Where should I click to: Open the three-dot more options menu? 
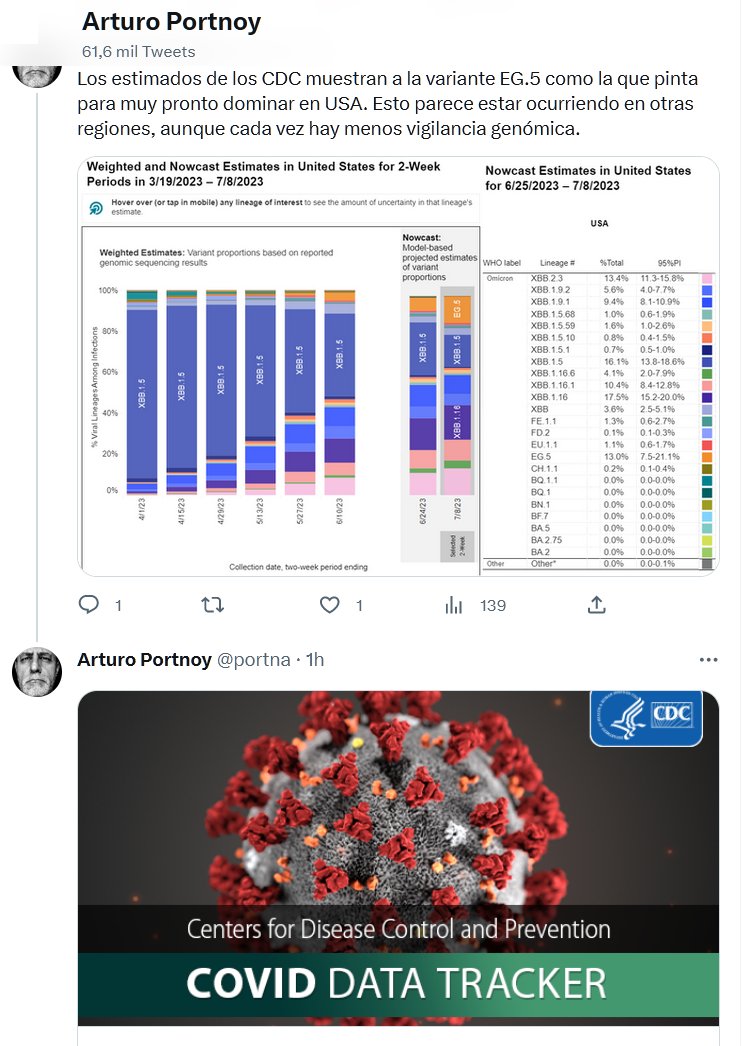[x=708, y=660]
